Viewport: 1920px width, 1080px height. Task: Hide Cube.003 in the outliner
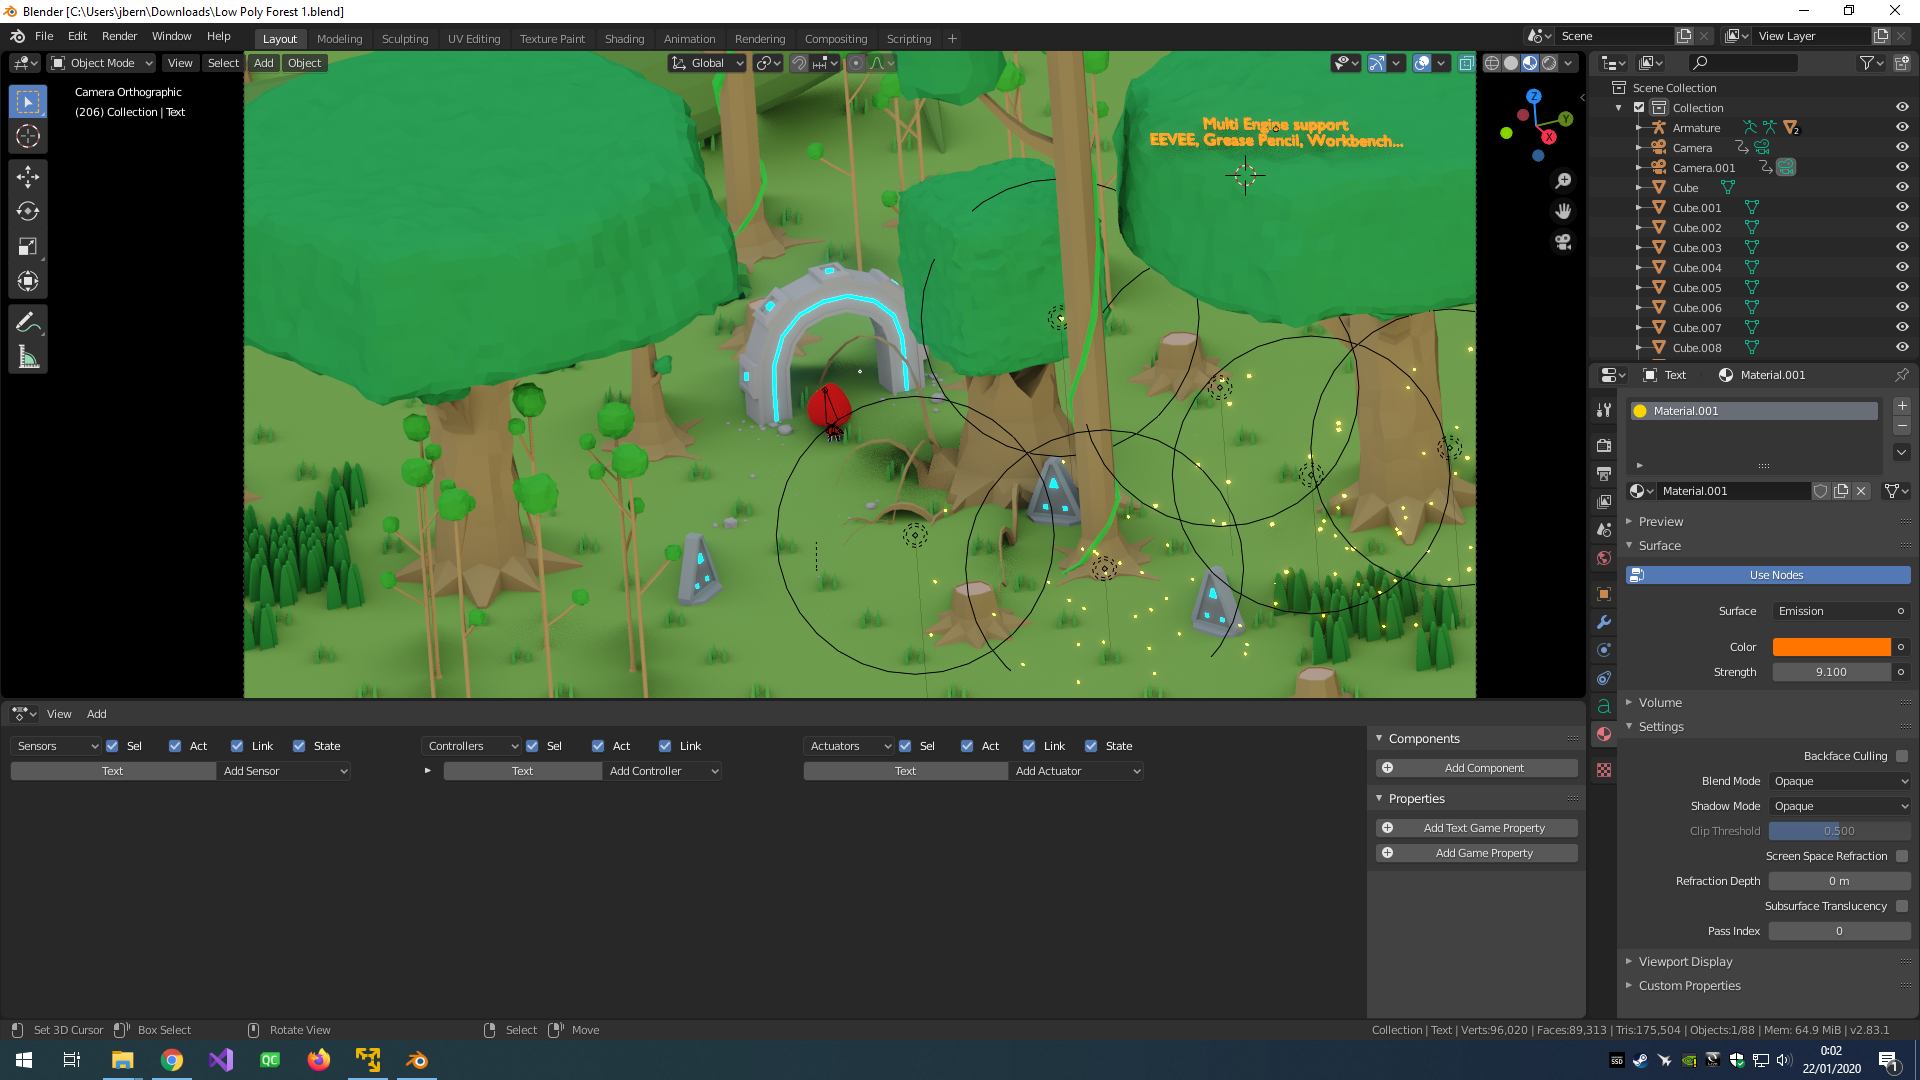(x=1902, y=248)
